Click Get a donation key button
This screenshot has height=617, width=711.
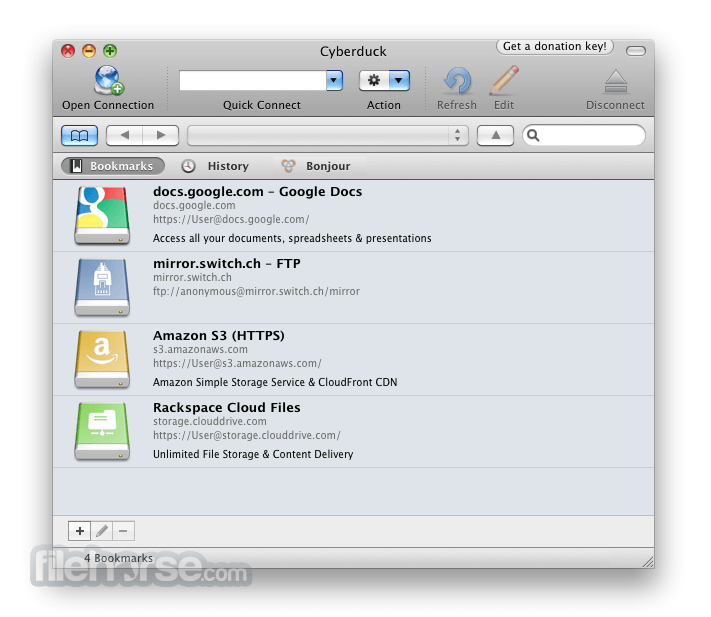[x=555, y=46]
